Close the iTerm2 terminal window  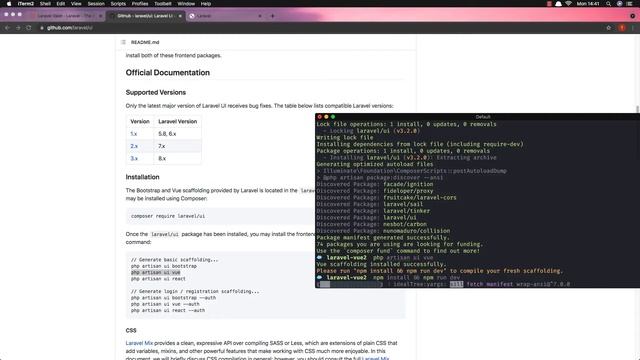tap(320, 117)
